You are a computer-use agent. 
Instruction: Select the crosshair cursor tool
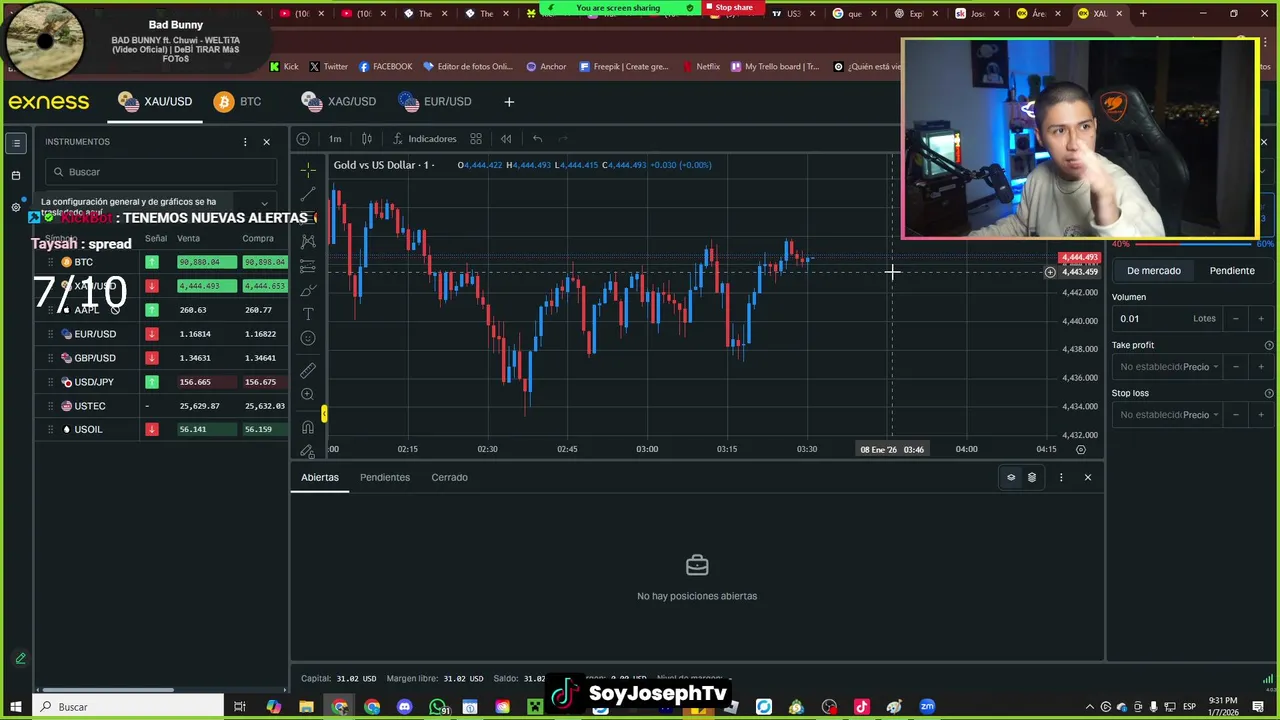pos(308,170)
